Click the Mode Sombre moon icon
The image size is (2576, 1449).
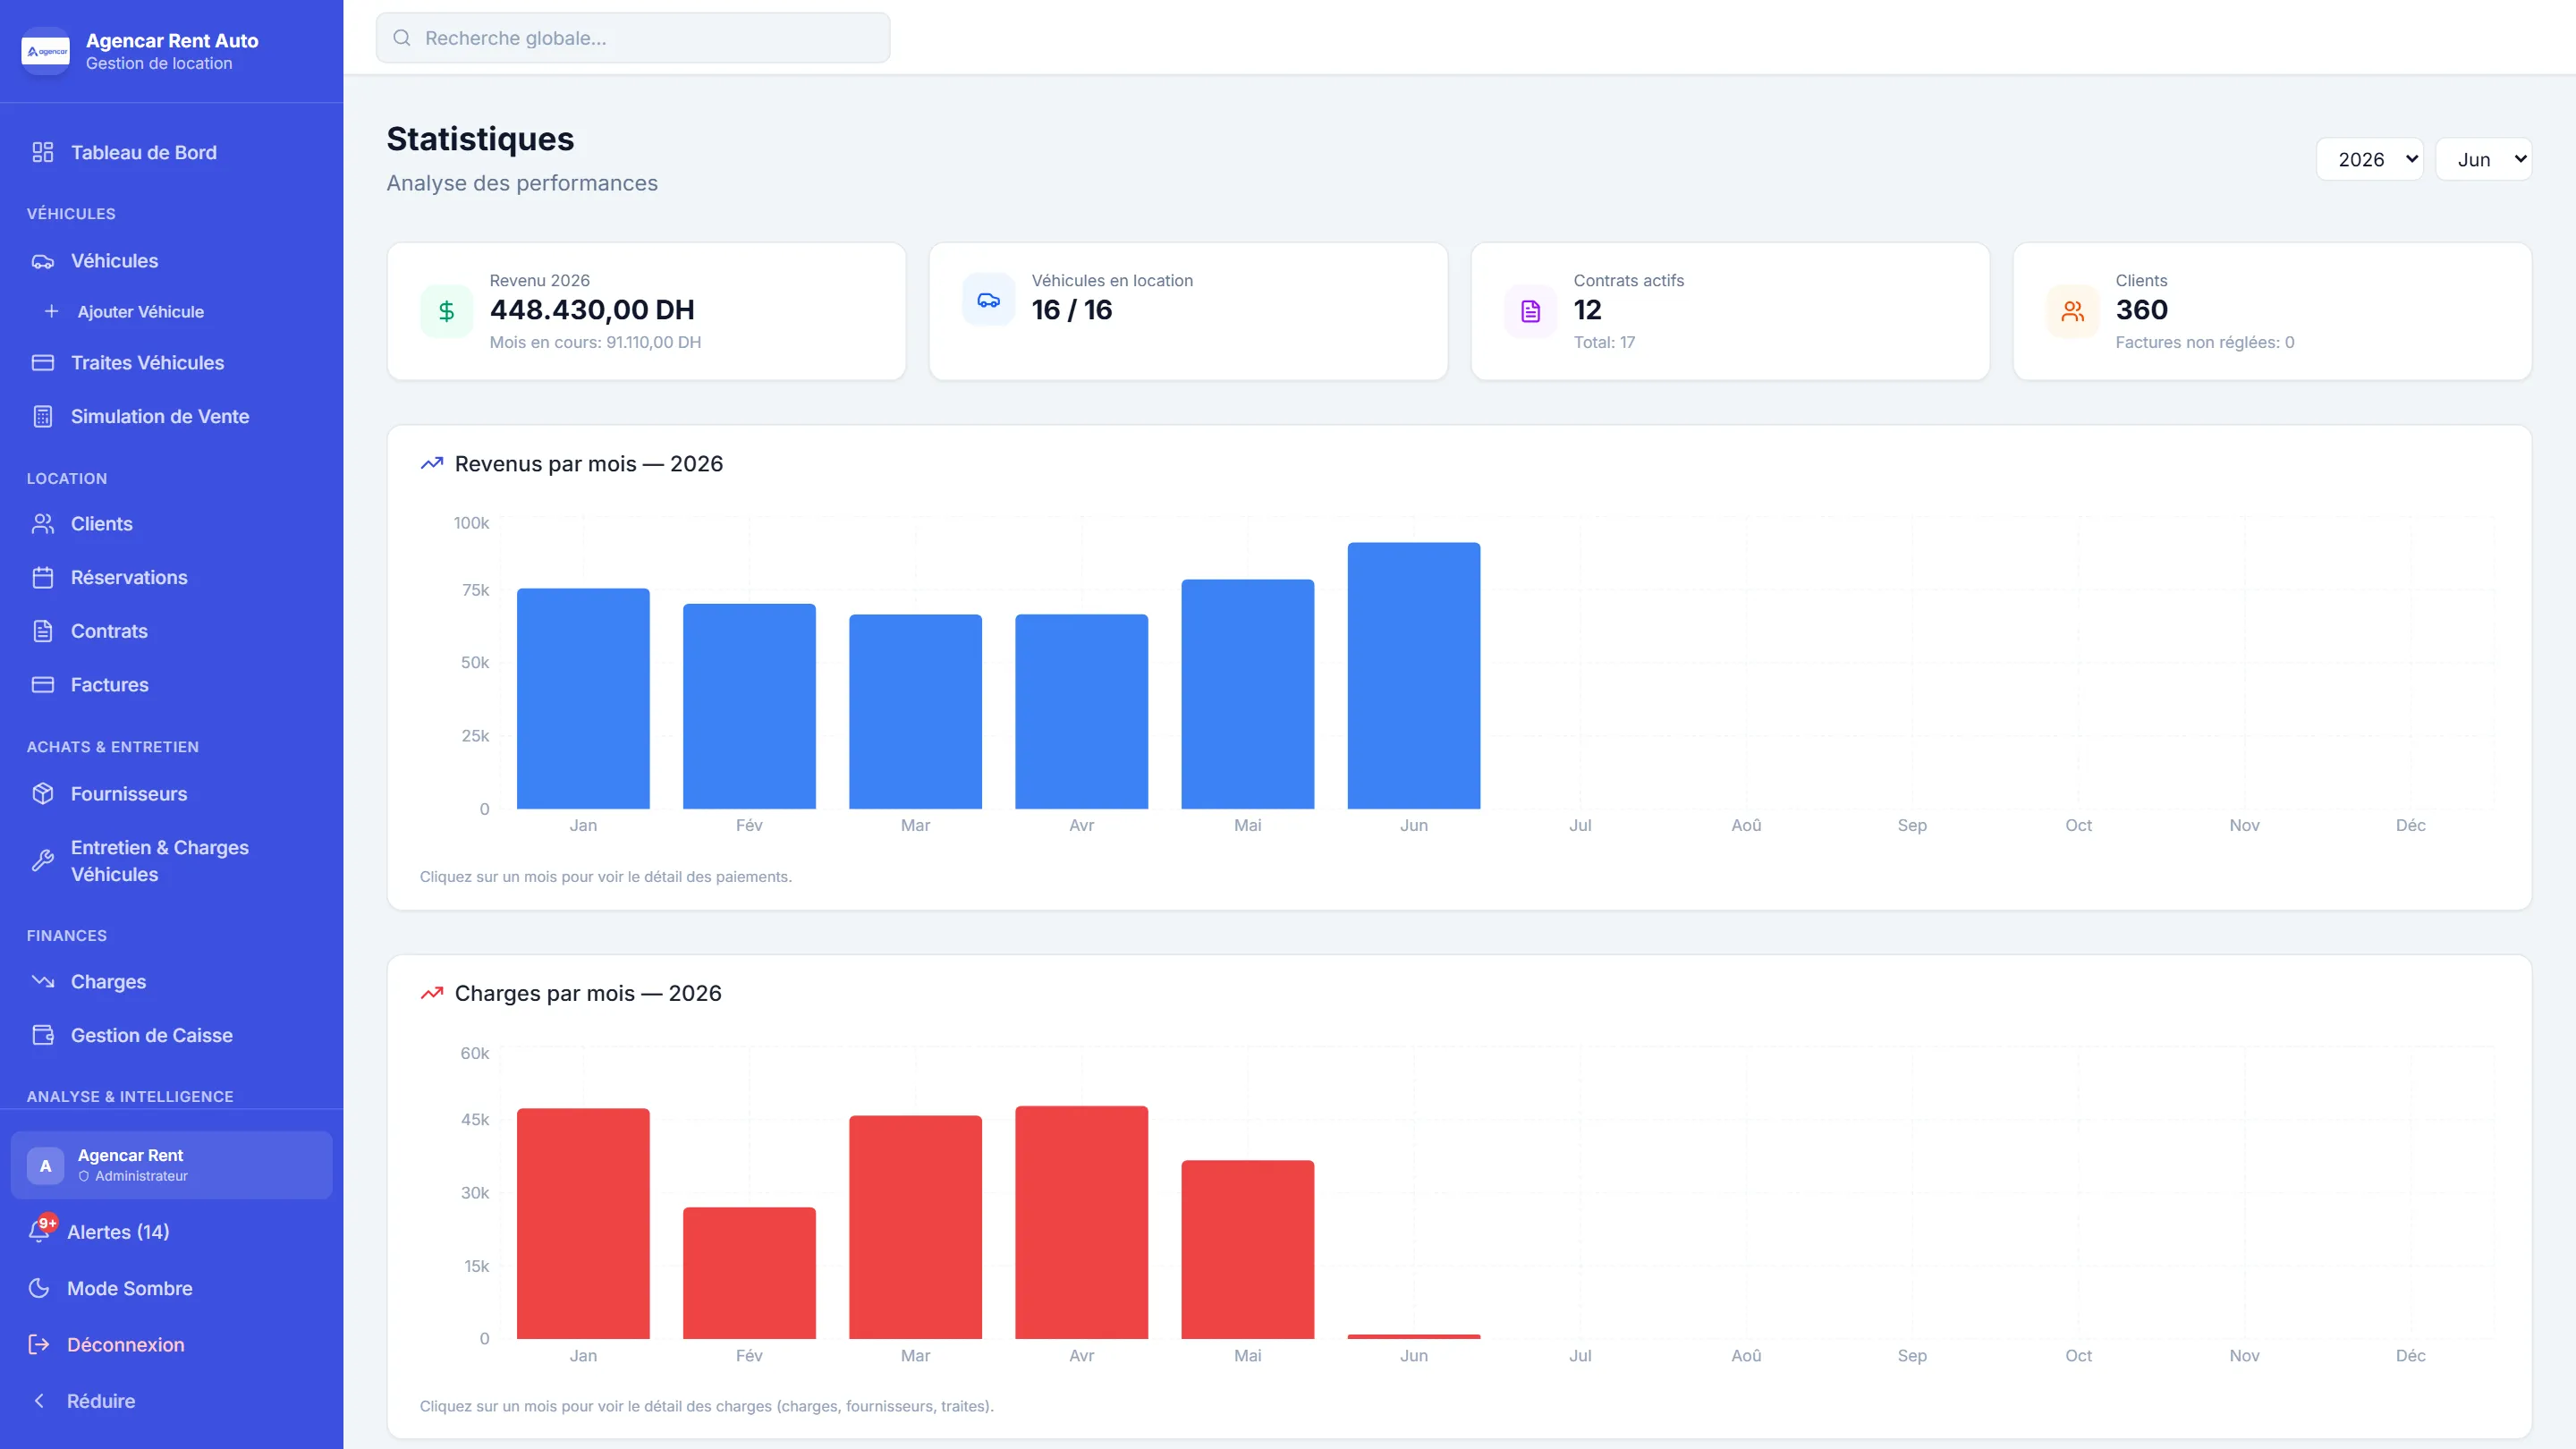(x=39, y=1288)
